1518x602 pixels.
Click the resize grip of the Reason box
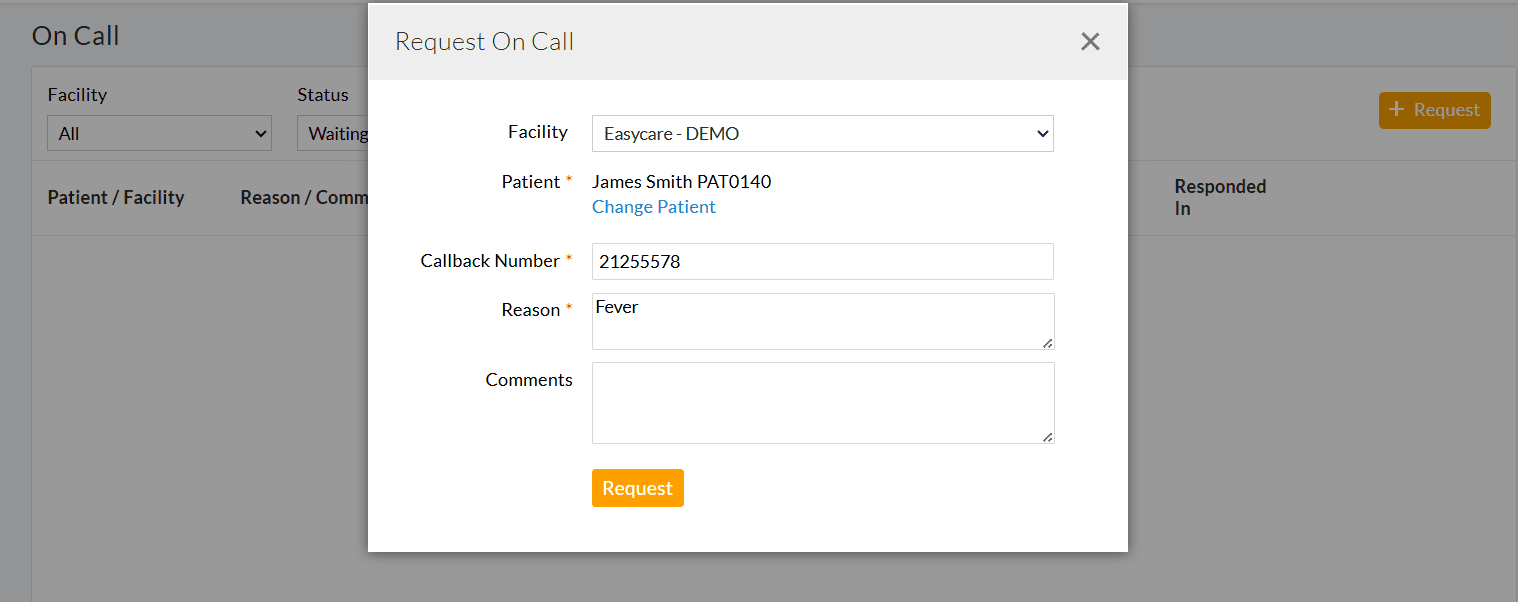(x=1049, y=345)
